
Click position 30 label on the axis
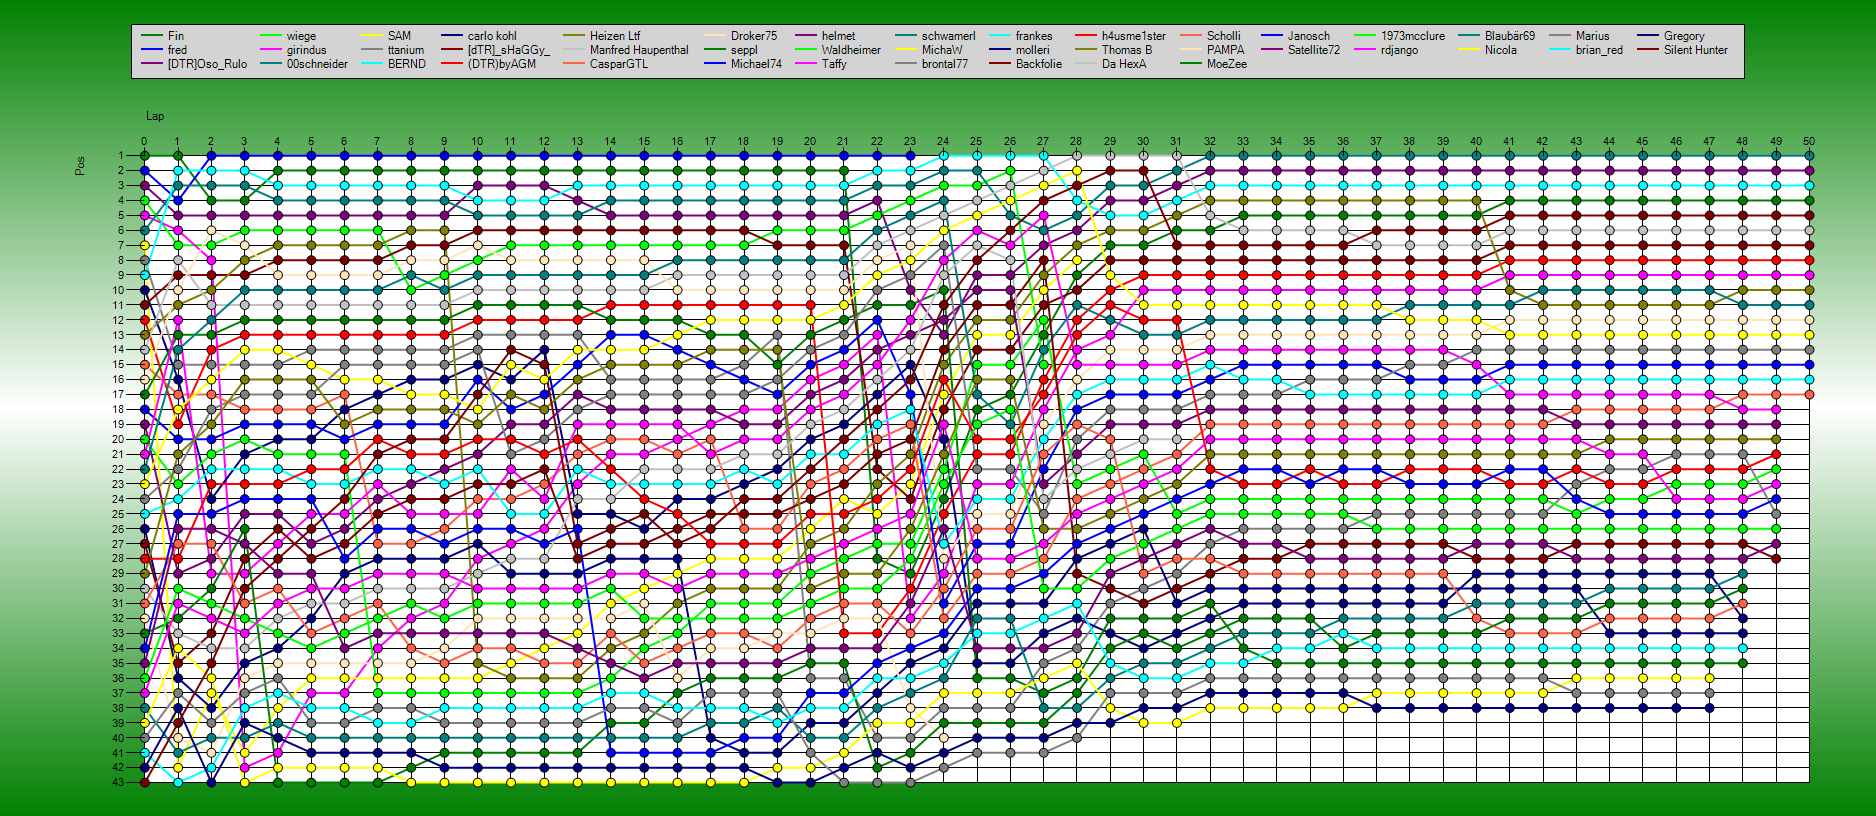coord(118,588)
